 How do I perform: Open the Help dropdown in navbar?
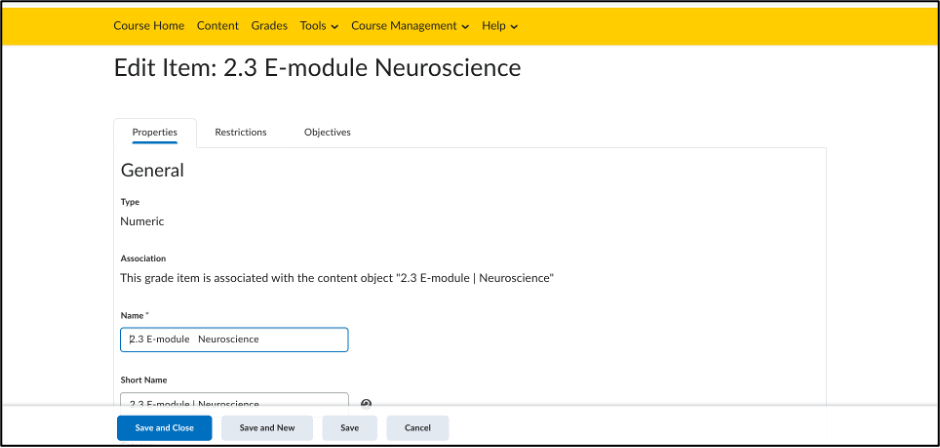(499, 26)
